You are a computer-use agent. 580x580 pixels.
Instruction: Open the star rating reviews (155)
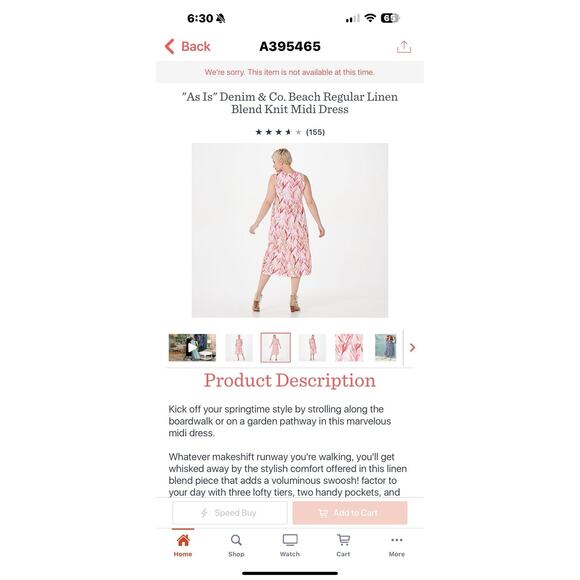click(290, 132)
